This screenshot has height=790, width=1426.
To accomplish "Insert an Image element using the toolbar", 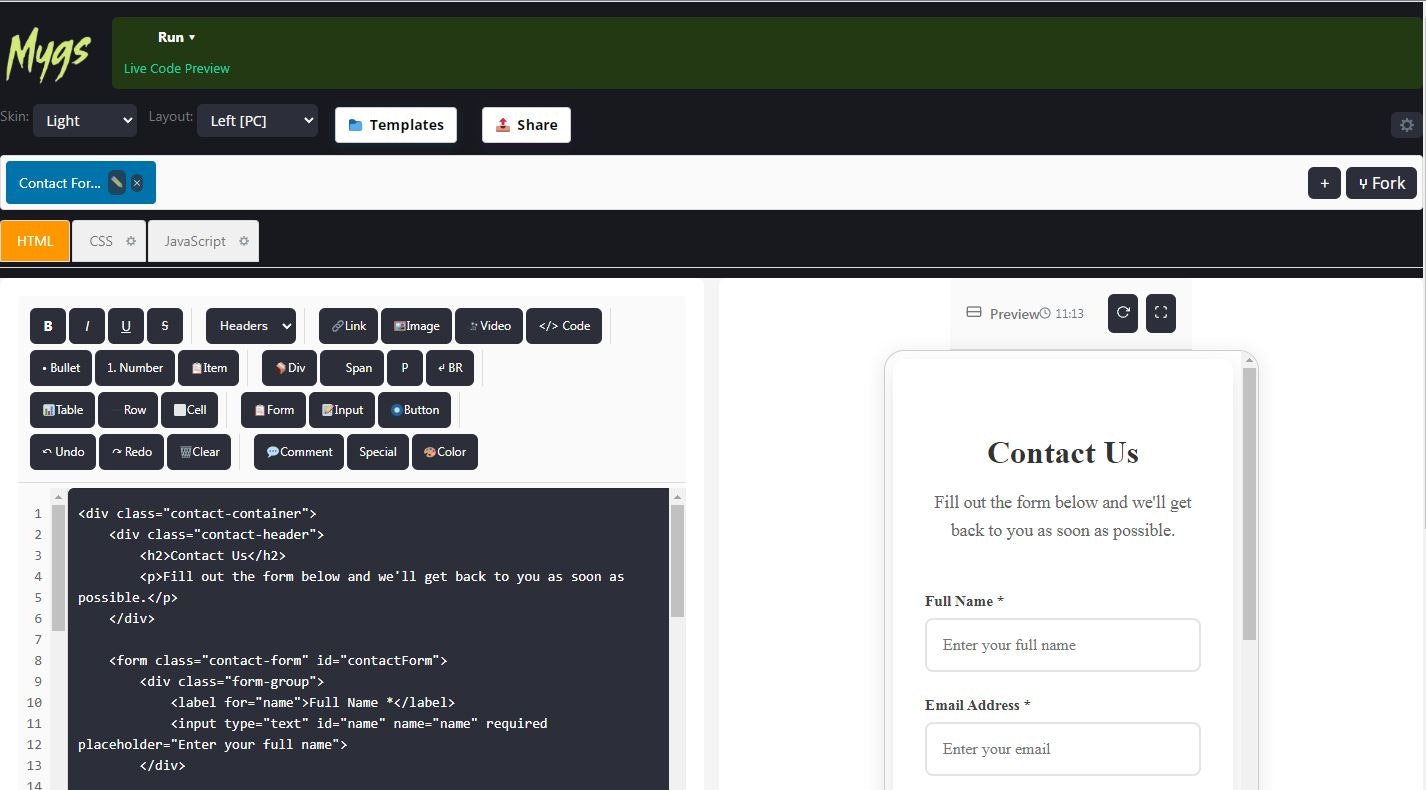I will pos(416,325).
